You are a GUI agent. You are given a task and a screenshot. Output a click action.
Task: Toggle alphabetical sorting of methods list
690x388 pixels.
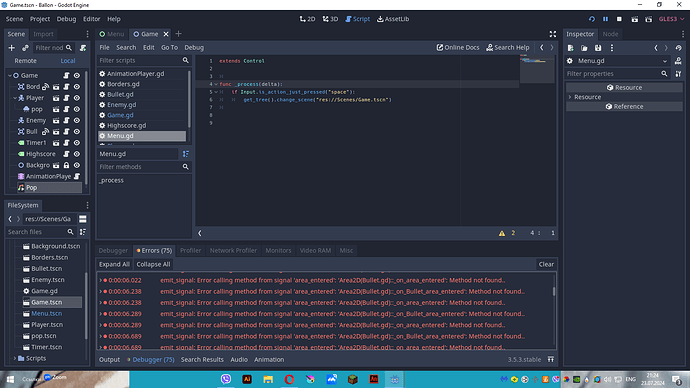click(186, 154)
